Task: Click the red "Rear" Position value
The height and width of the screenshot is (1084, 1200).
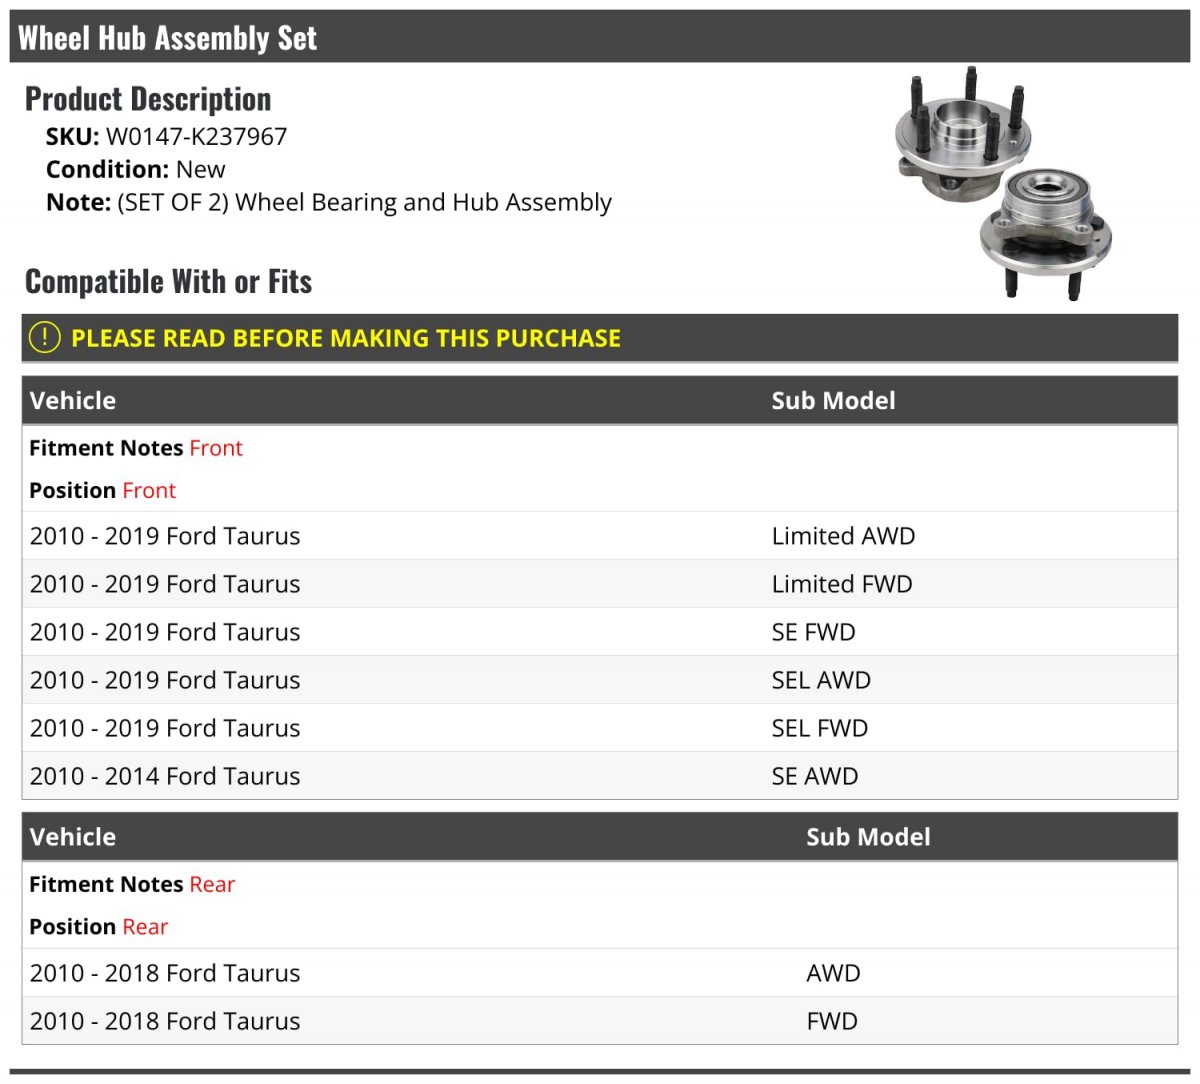Action: point(145,927)
